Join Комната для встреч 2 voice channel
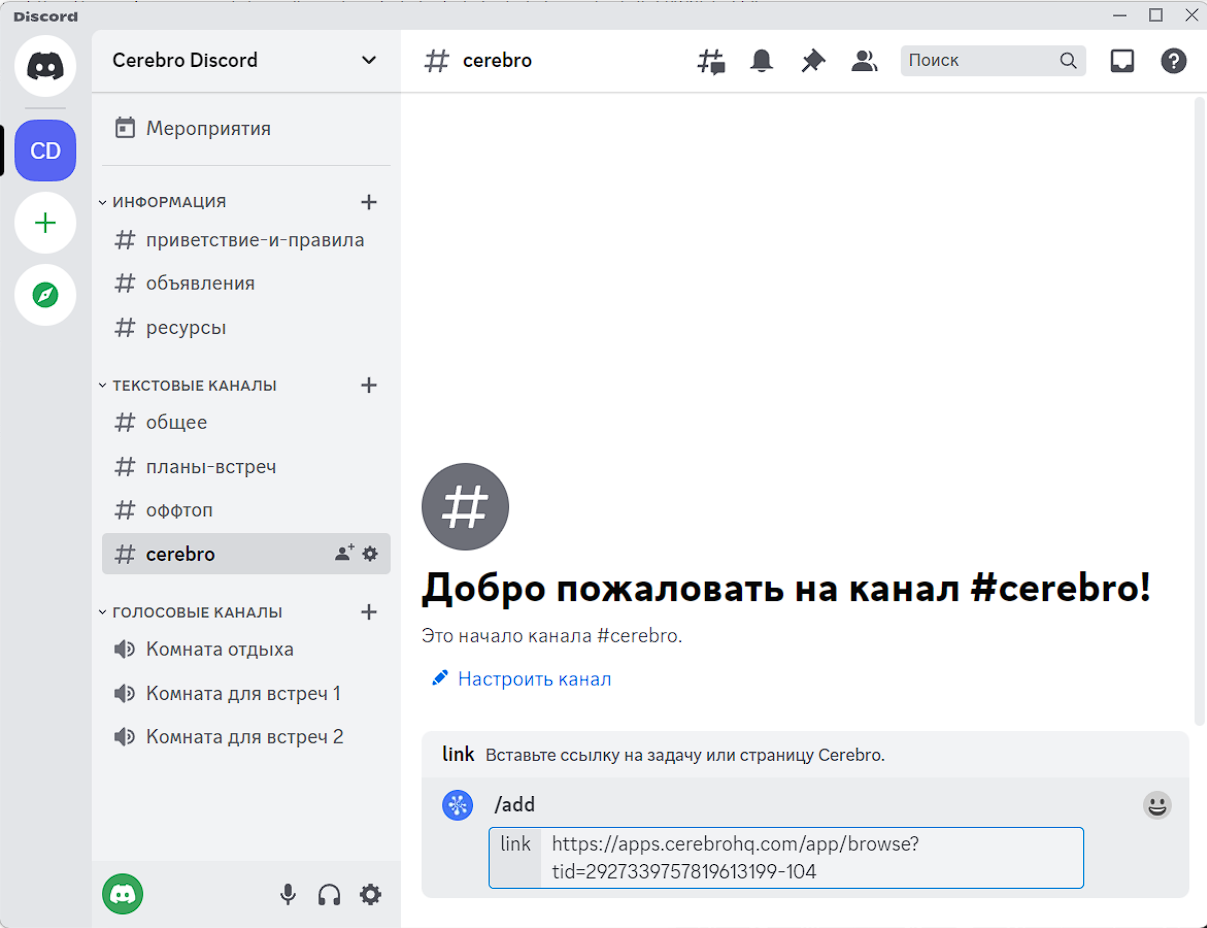1207x928 pixels. (246, 737)
